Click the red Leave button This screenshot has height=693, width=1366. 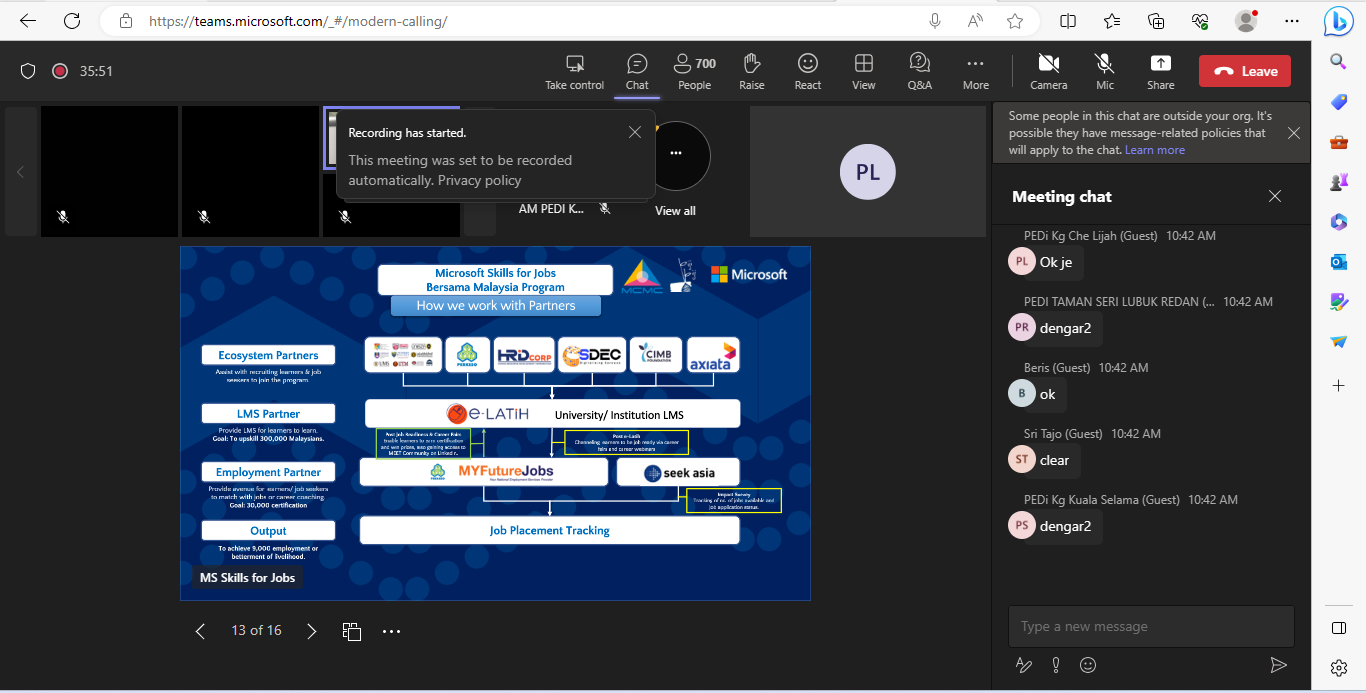click(x=1245, y=71)
